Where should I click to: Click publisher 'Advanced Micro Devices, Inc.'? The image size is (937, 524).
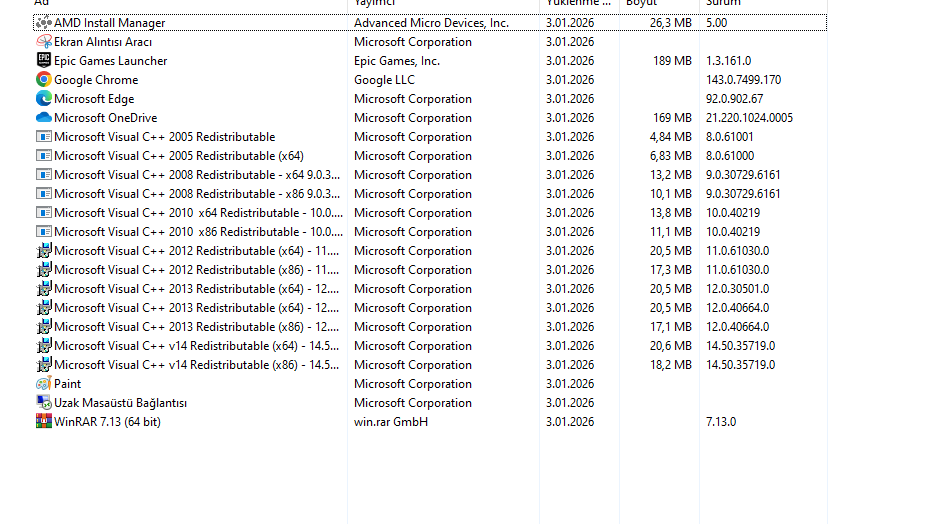[431, 23]
